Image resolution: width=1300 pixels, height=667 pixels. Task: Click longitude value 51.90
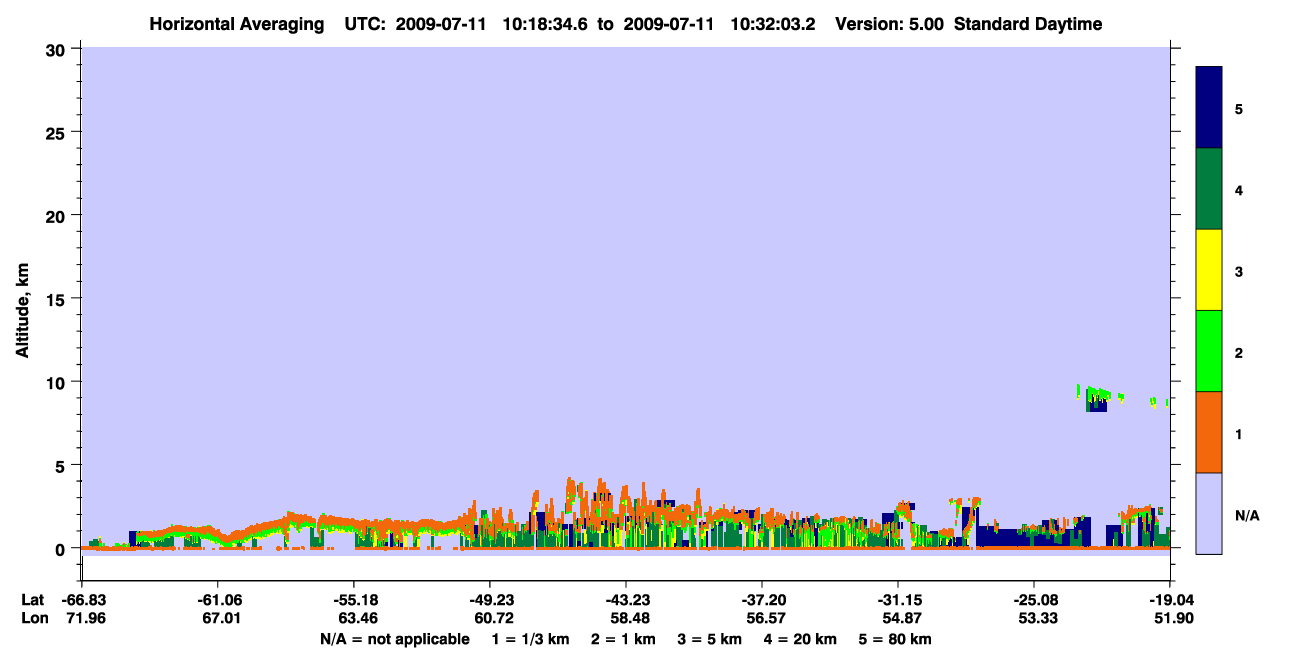pyautogui.click(x=1172, y=618)
